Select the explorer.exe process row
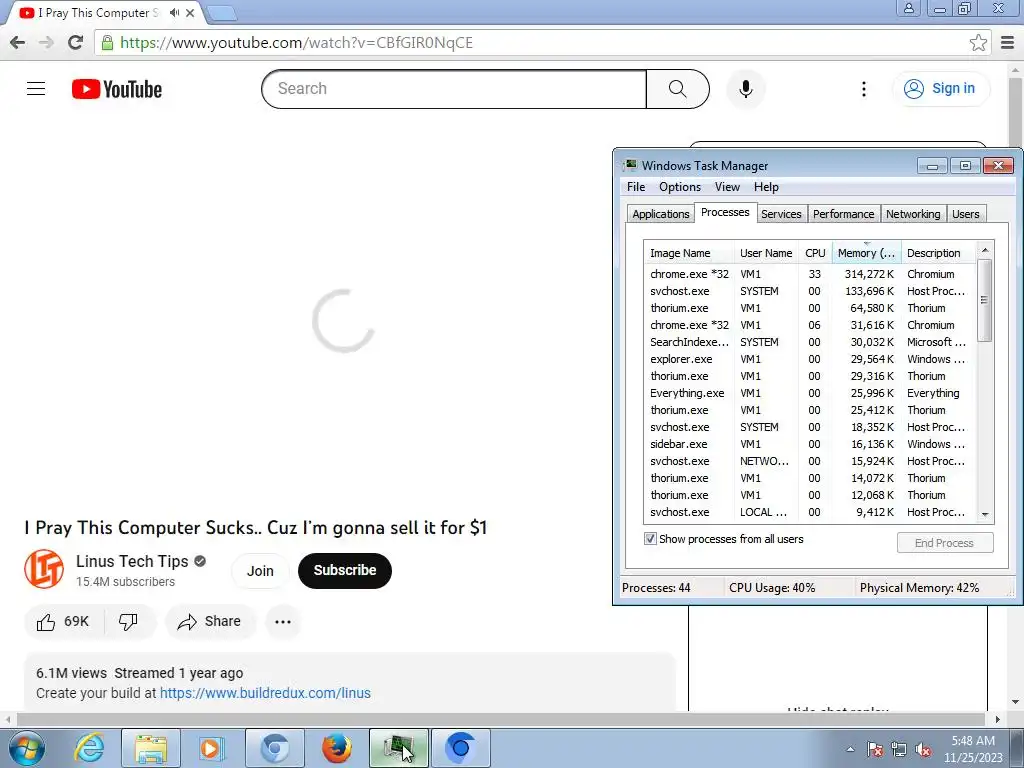1024x768 pixels. tap(809, 359)
